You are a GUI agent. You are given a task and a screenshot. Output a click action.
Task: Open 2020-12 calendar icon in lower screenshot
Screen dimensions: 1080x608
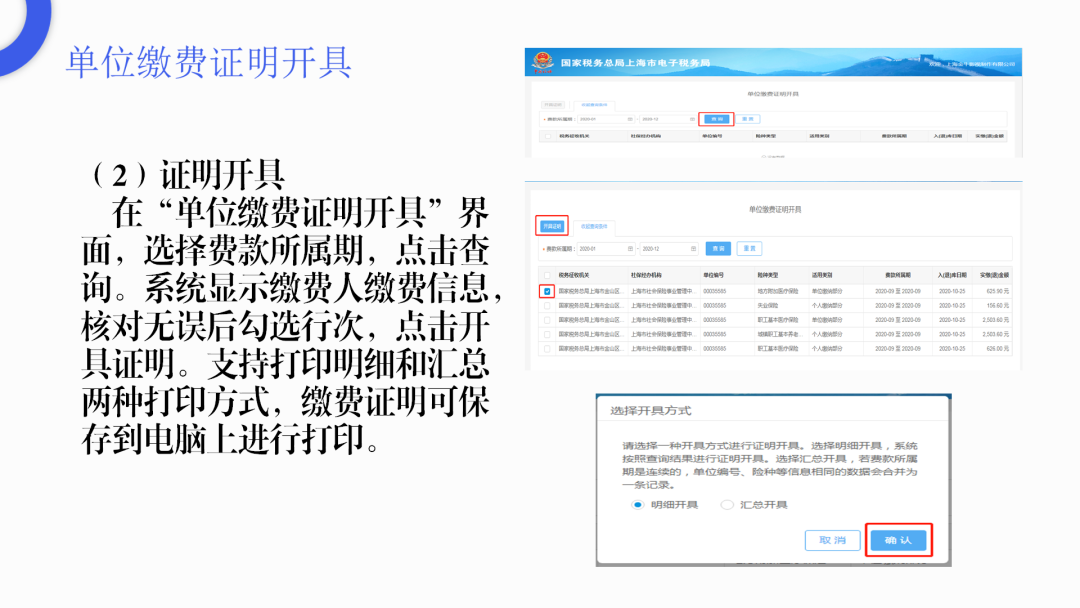693,249
